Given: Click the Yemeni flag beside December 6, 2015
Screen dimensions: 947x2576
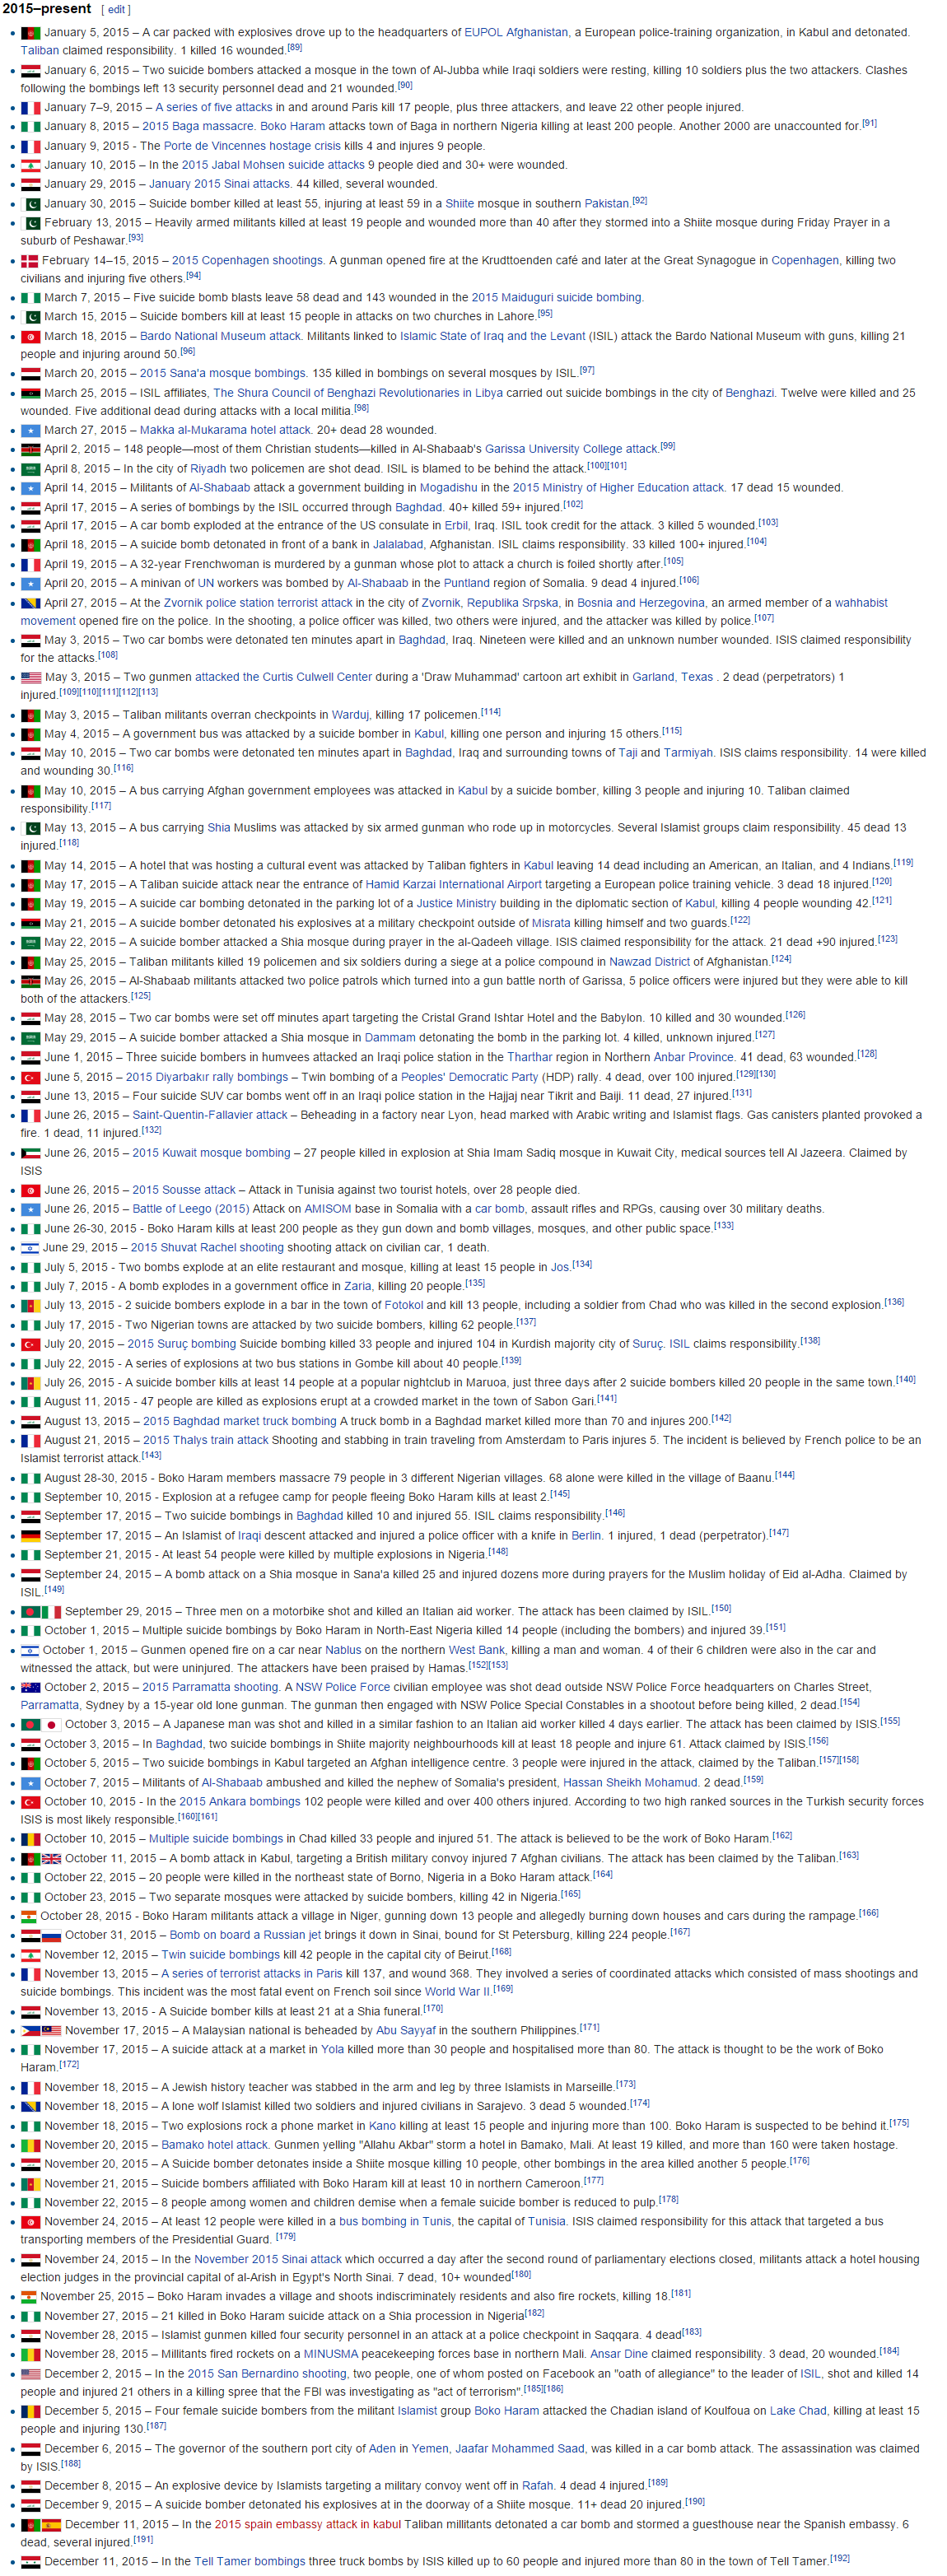Looking at the screenshot, I should tap(30, 2449).
